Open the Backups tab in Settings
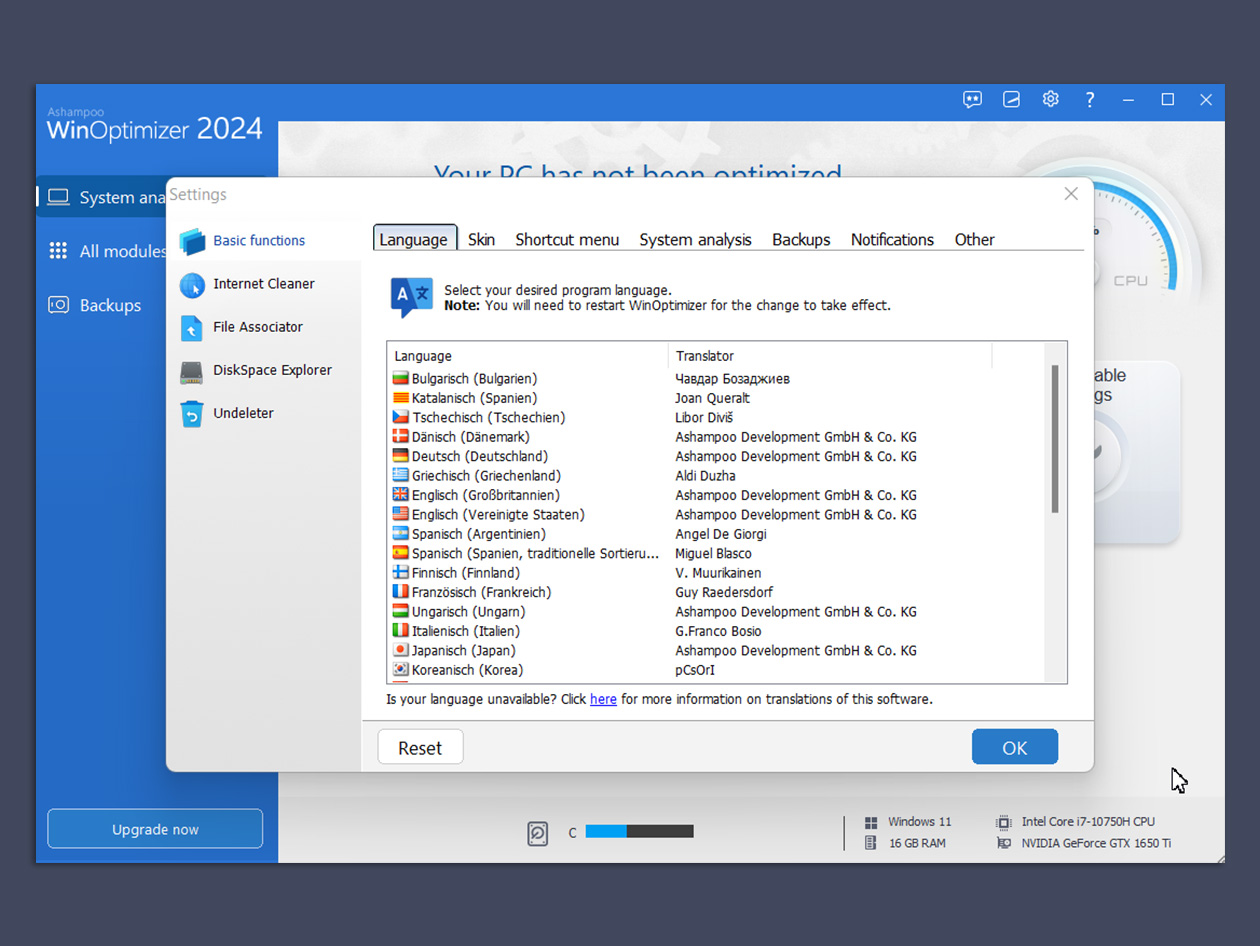This screenshot has width=1260, height=946. pyautogui.click(x=801, y=239)
